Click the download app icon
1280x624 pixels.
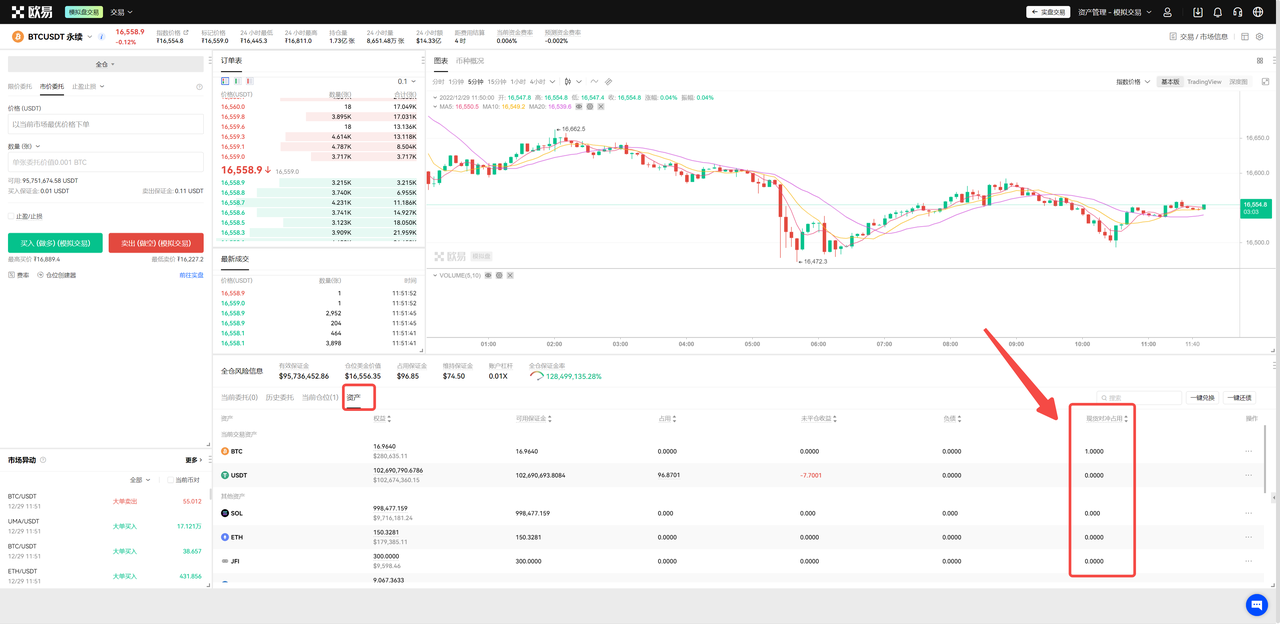pos(1198,12)
